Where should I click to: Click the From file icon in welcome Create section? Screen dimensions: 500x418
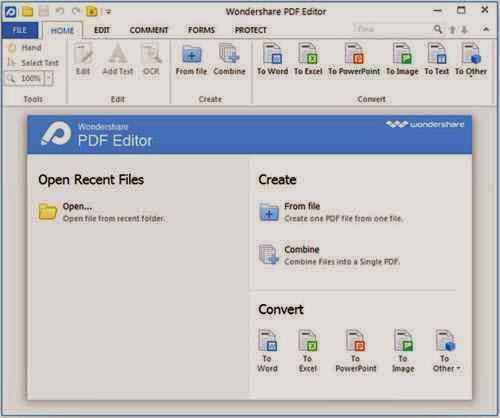[x=269, y=212]
